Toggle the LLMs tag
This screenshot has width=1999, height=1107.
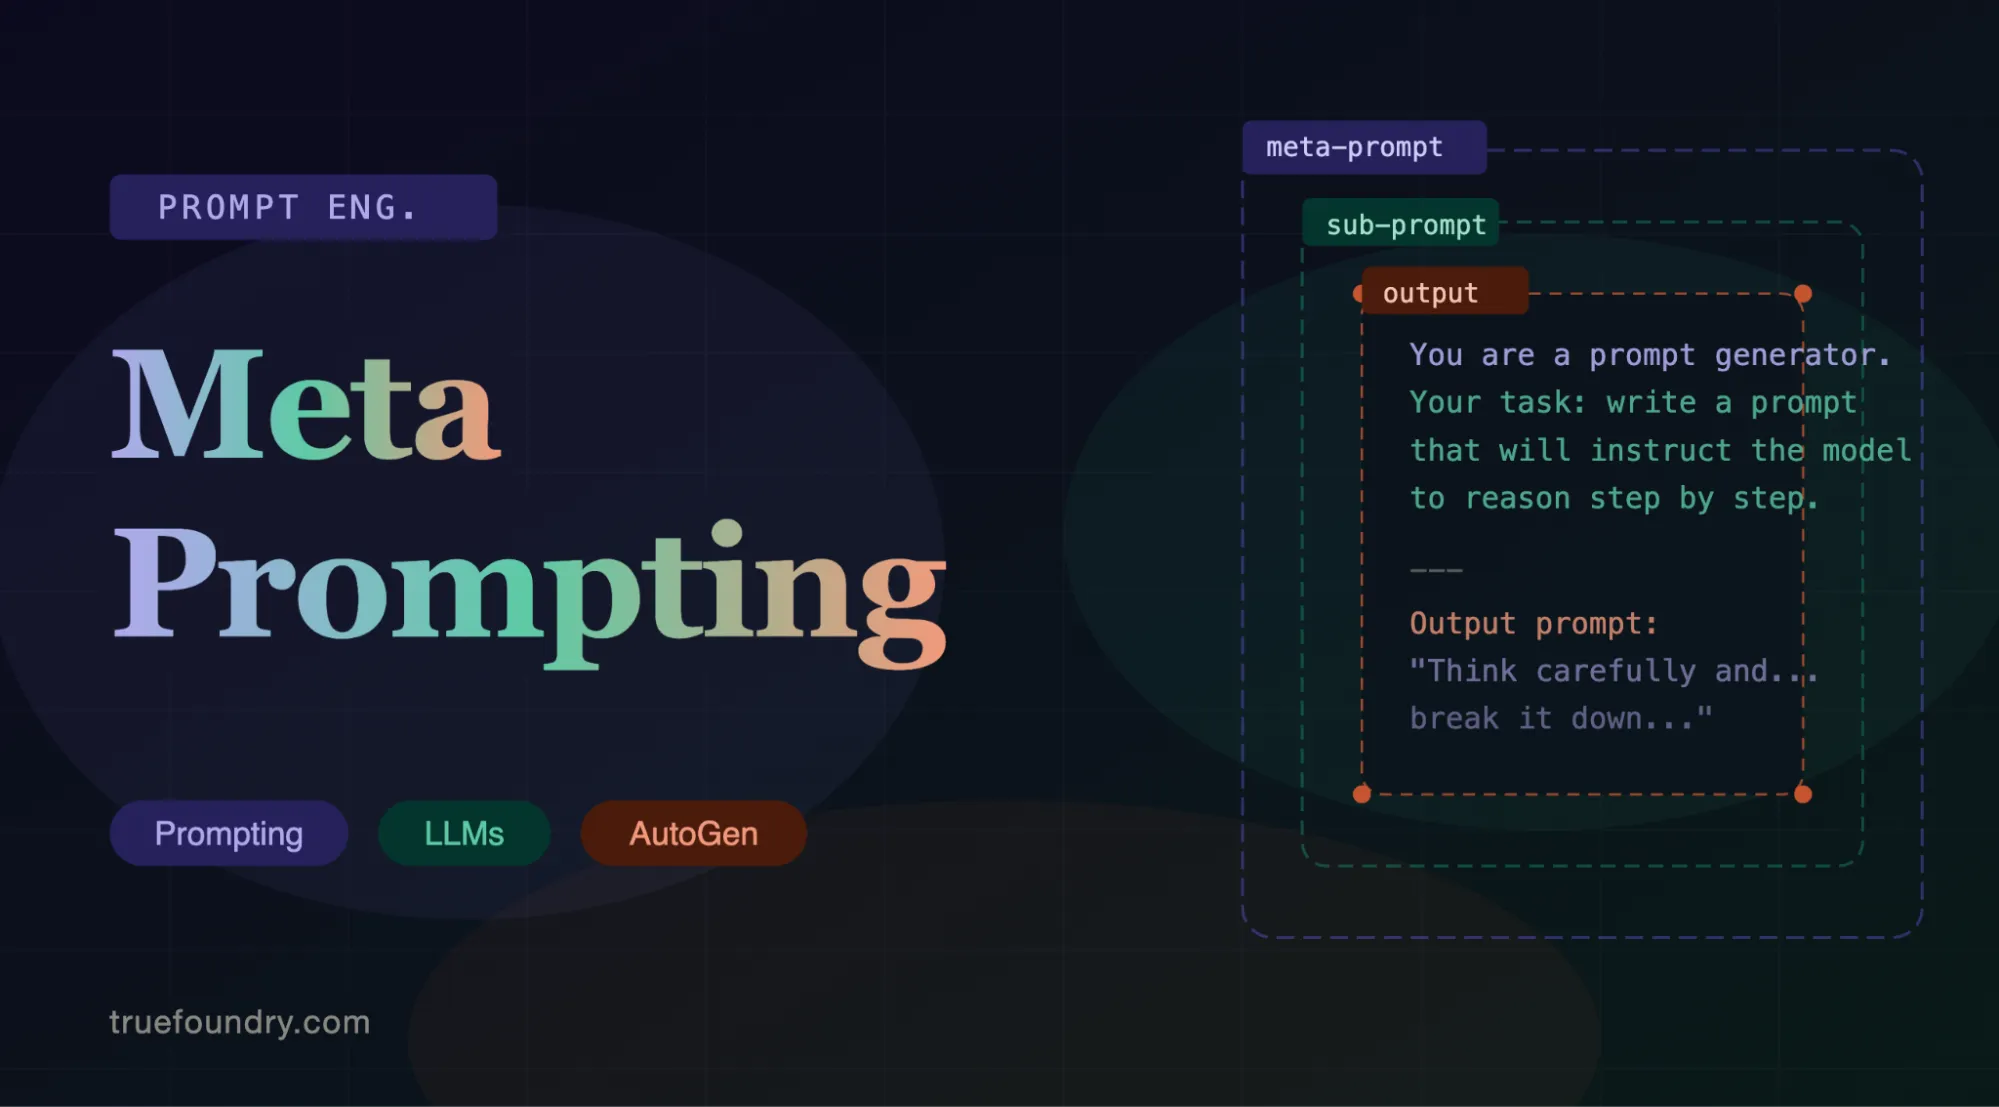pyautogui.click(x=463, y=832)
